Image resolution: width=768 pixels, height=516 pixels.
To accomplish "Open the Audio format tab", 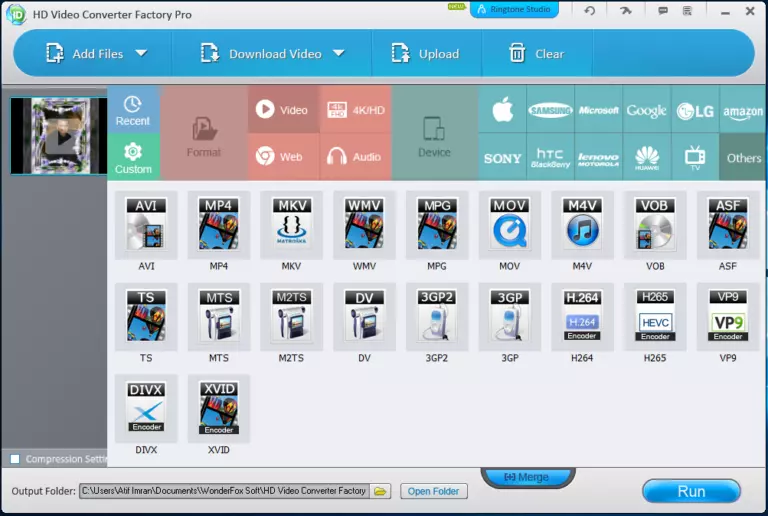I will 356,157.
